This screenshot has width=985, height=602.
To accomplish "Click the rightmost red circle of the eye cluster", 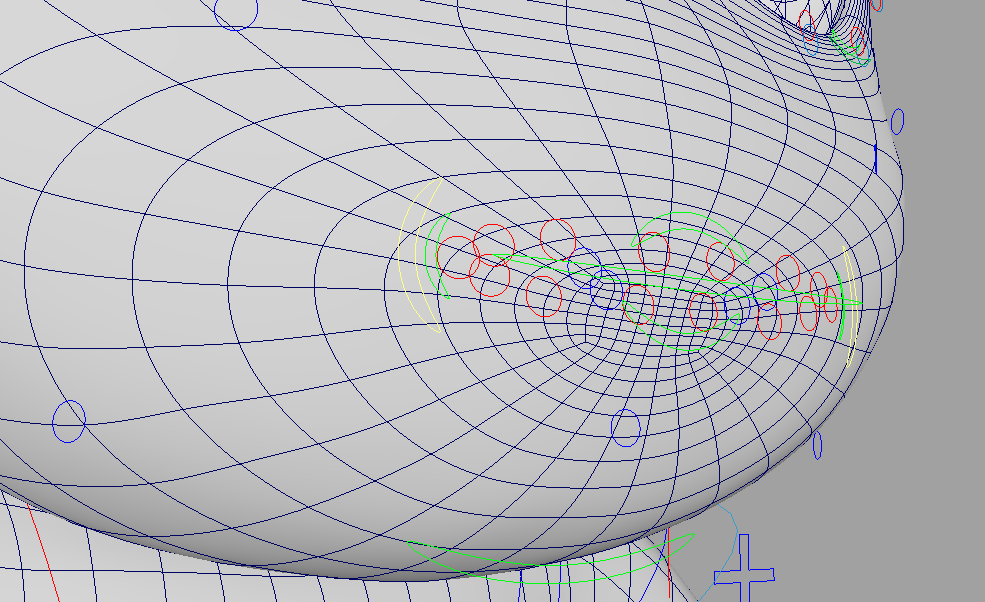I will tap(830, 304).
